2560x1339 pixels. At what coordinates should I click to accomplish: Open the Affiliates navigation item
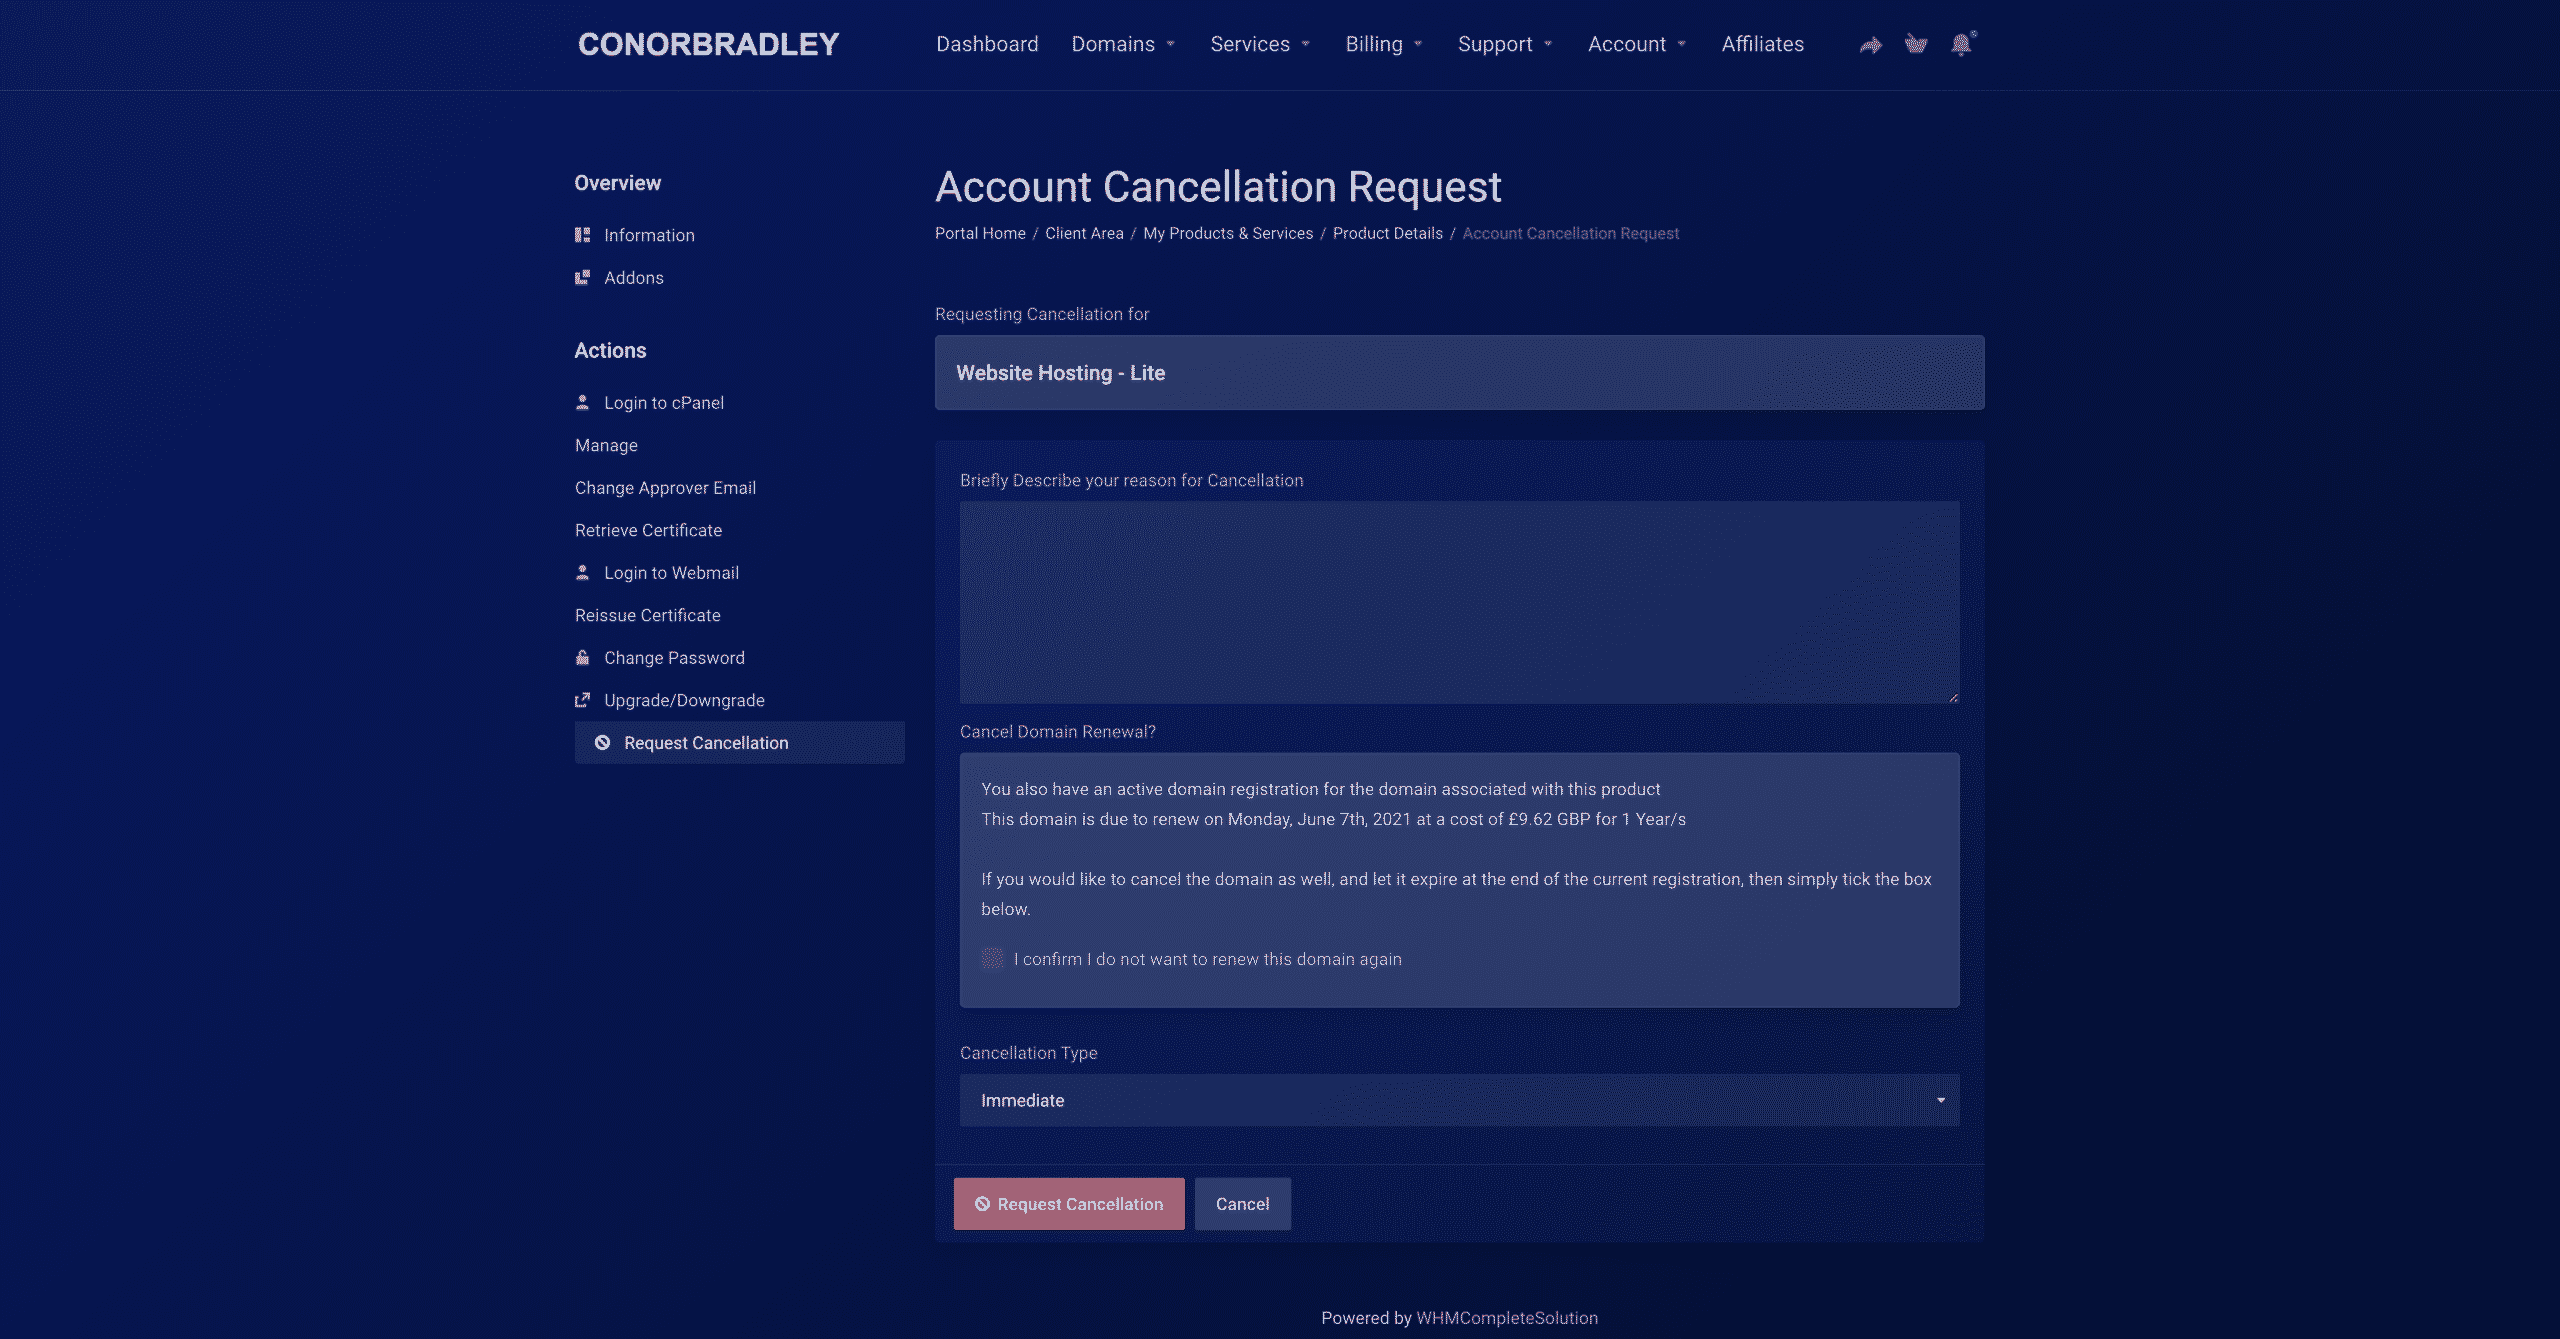pyautogui.click(x=1762, y=44)
